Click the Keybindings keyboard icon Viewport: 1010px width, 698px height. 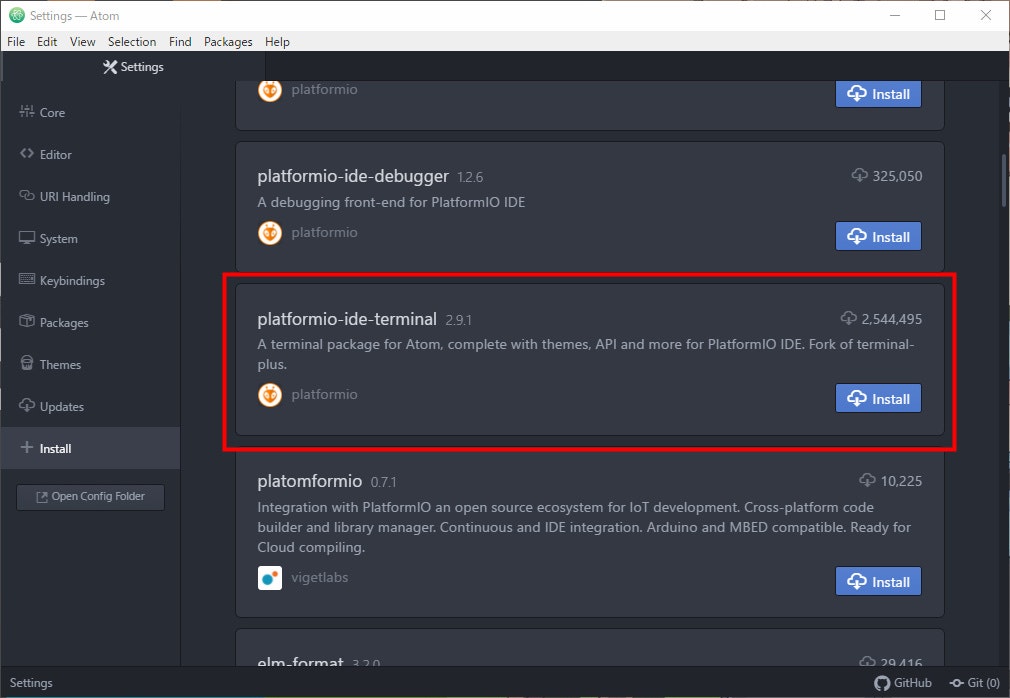click(x=26, y=279)
